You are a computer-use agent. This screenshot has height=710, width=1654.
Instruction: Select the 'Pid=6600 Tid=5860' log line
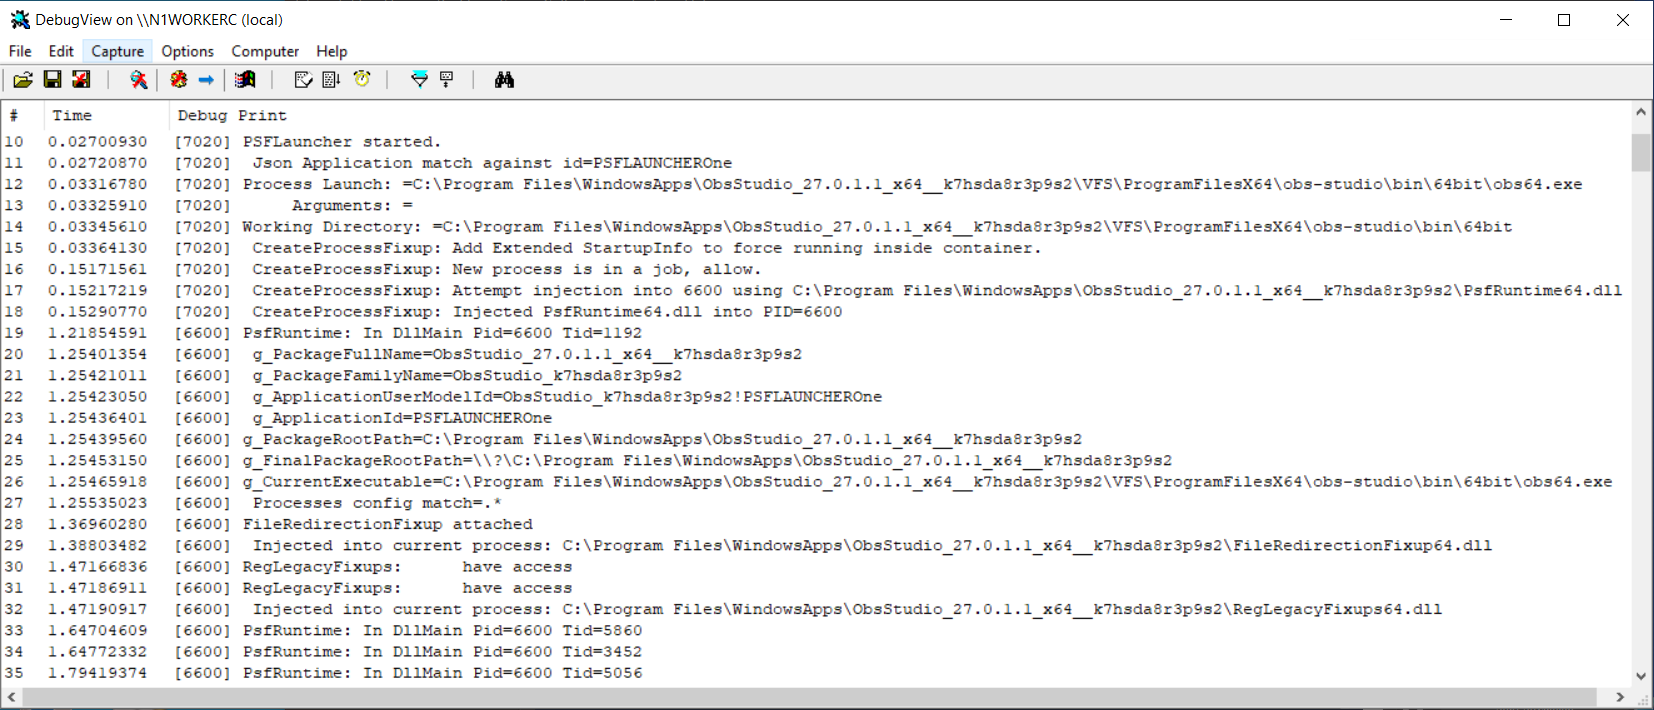[x=817, y=630]
